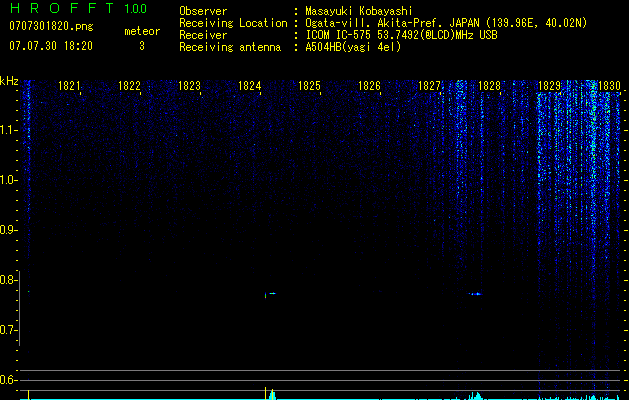Viewport: 629px width, 400px height.
Task: Click observer name Masayuki Kobayashi
Action: (359, 11)
